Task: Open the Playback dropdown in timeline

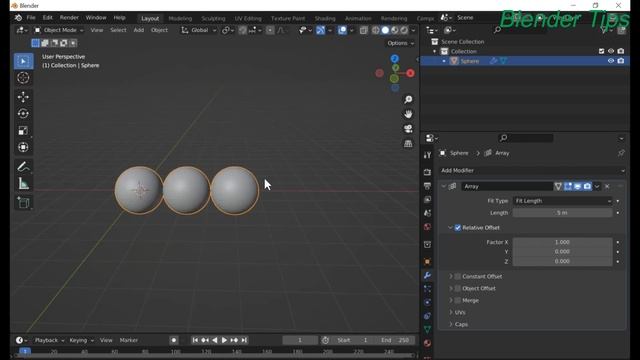Action: (49, 340)
